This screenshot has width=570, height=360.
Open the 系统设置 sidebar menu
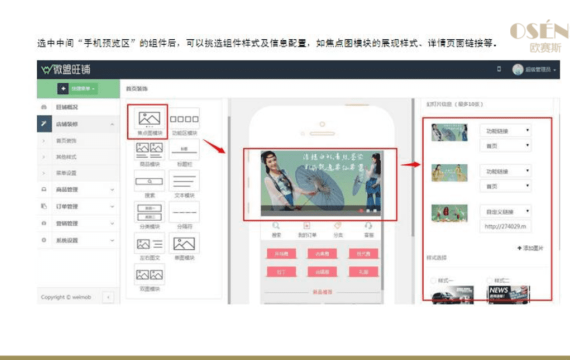78,240
